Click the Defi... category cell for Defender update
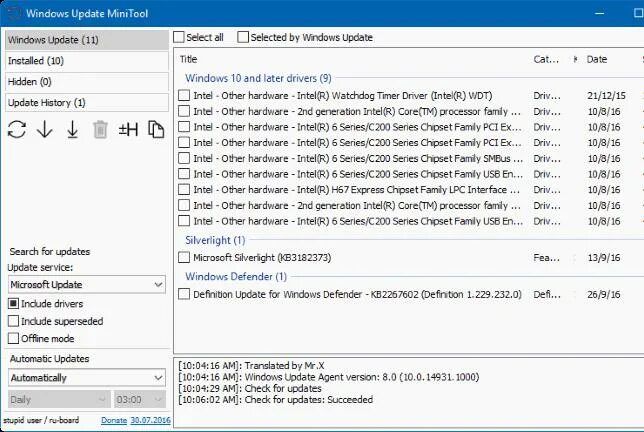 click(546, 294)
